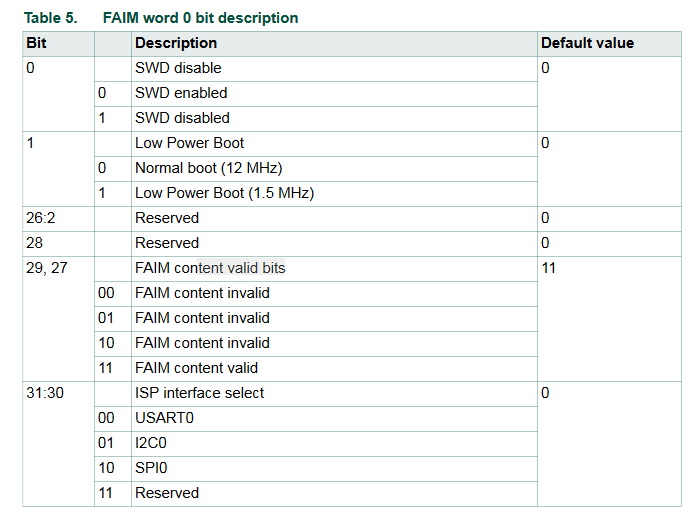This screenshot has height=516, width=699.
Task: Click the "SWD disable" description cell
Action: pos(178,68)
